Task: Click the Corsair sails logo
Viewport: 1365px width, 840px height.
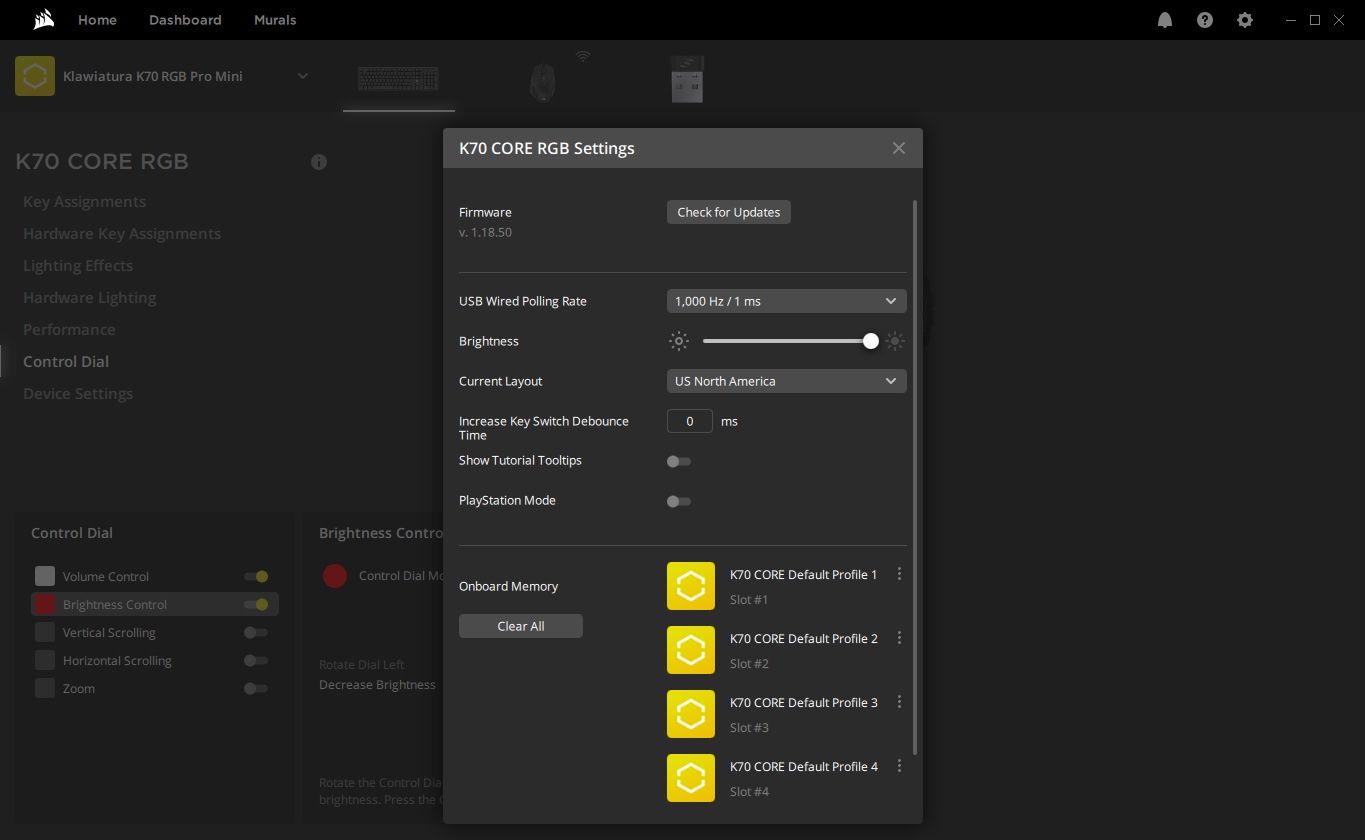Action: click(43, 20)
